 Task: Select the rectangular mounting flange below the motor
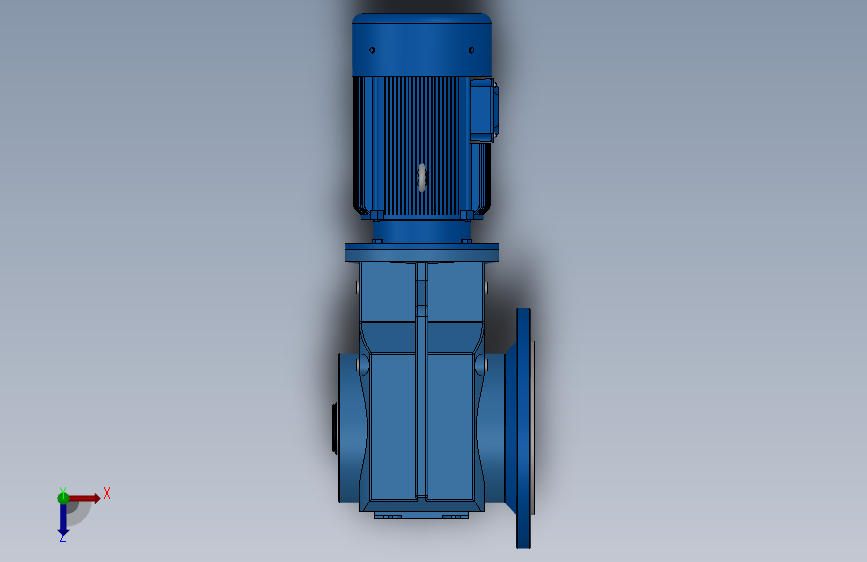(x=422, y=253)
